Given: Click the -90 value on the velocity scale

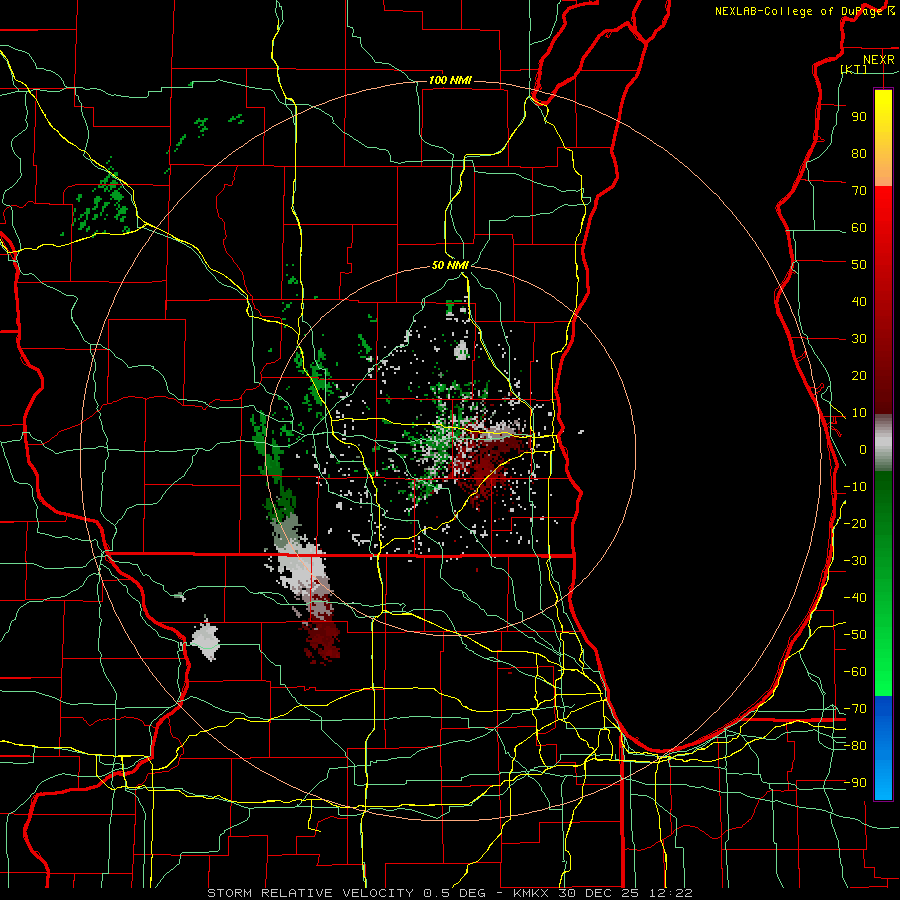Looking at the screenshot, I should [x=855, y=783].
